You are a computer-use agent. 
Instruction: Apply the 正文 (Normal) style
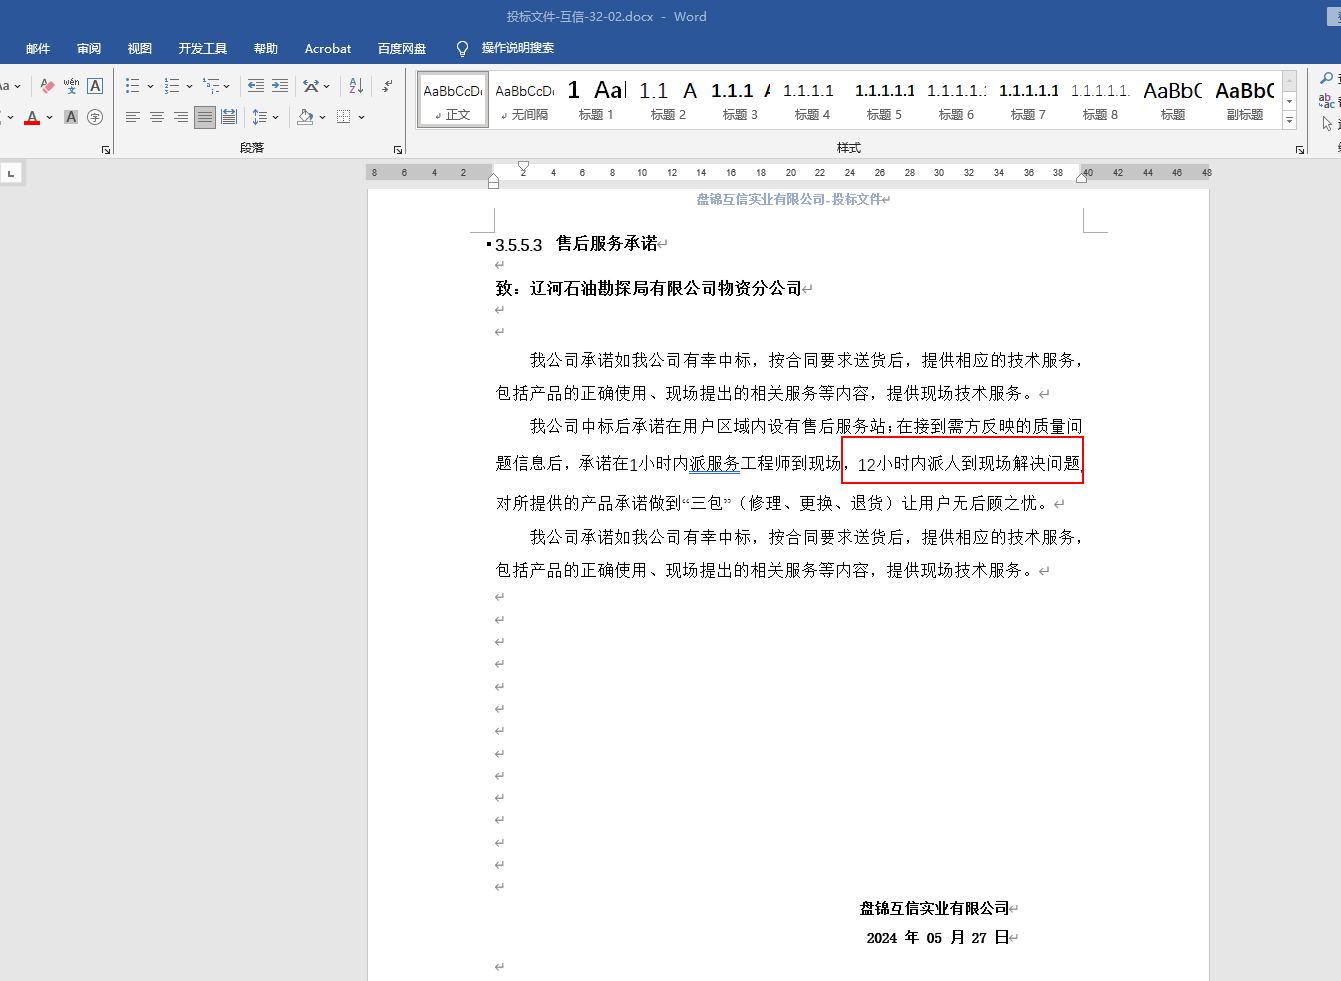tap(453, 100)
